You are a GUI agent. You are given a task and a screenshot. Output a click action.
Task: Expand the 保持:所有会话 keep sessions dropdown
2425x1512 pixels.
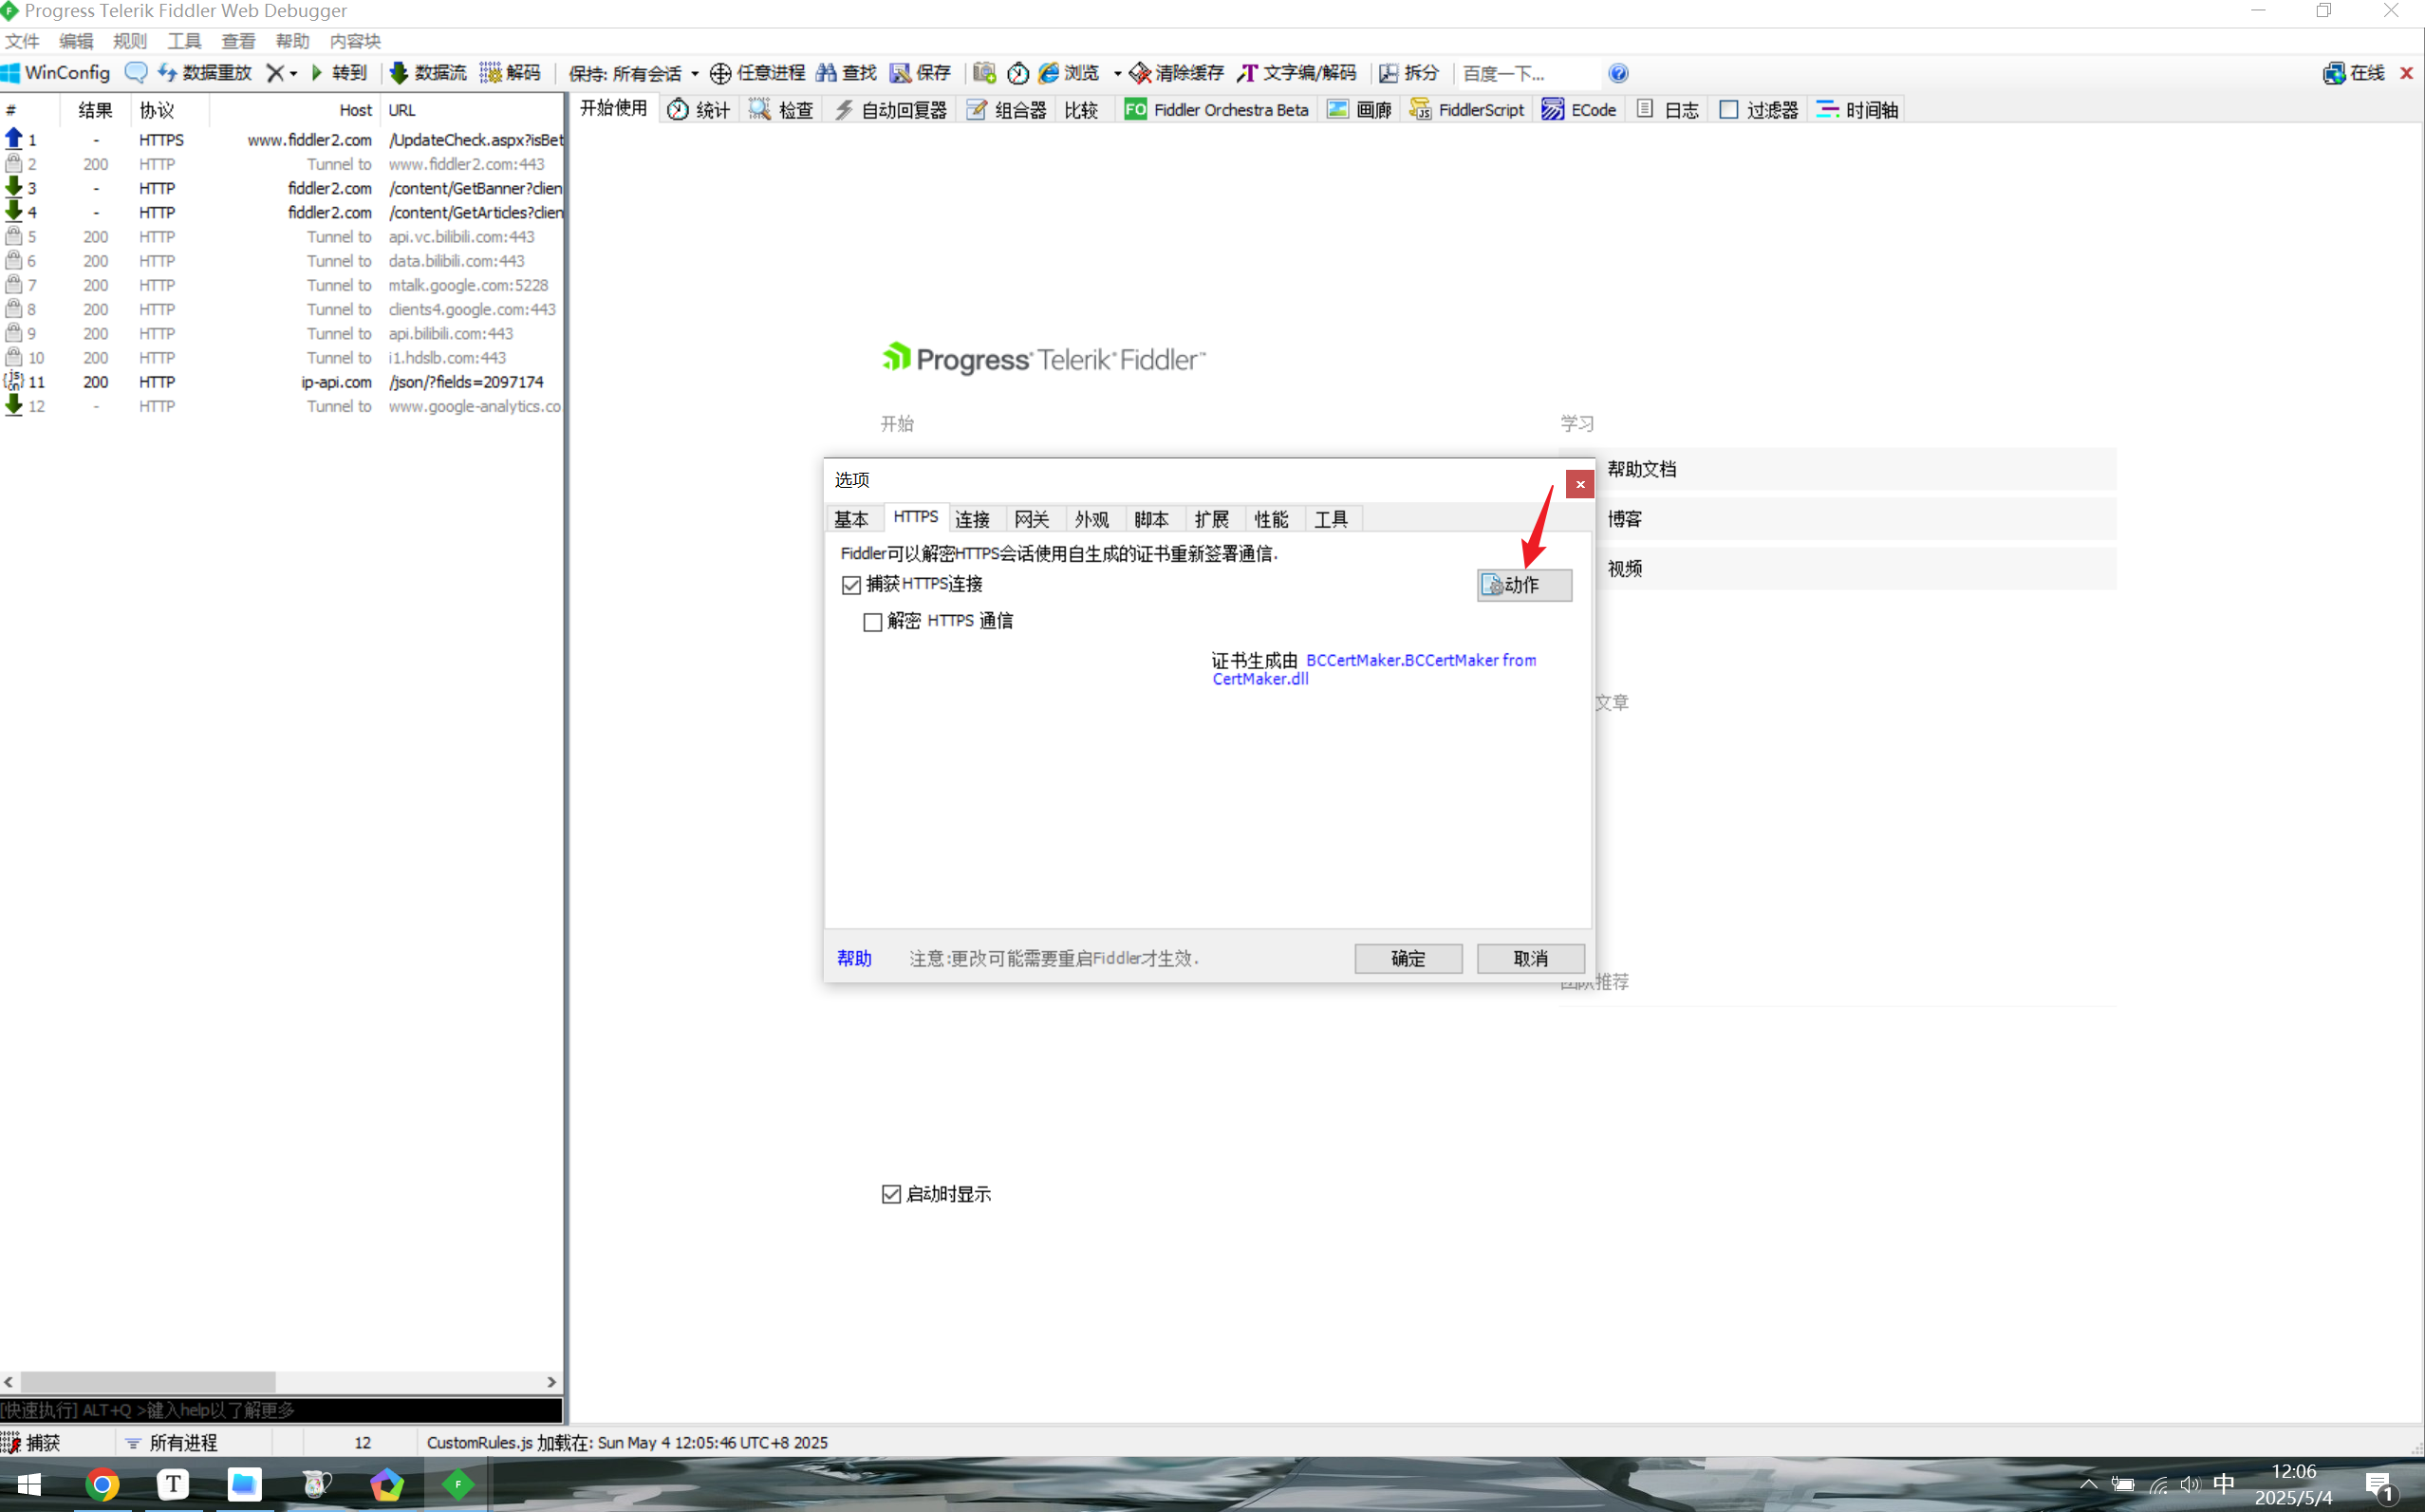pos(697,73)
